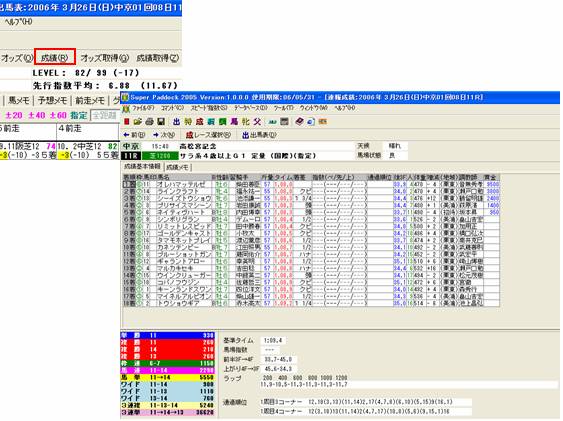563x421 pixels.
Task: Select 13th place row マルカキセキ
Action: [311, 268]
